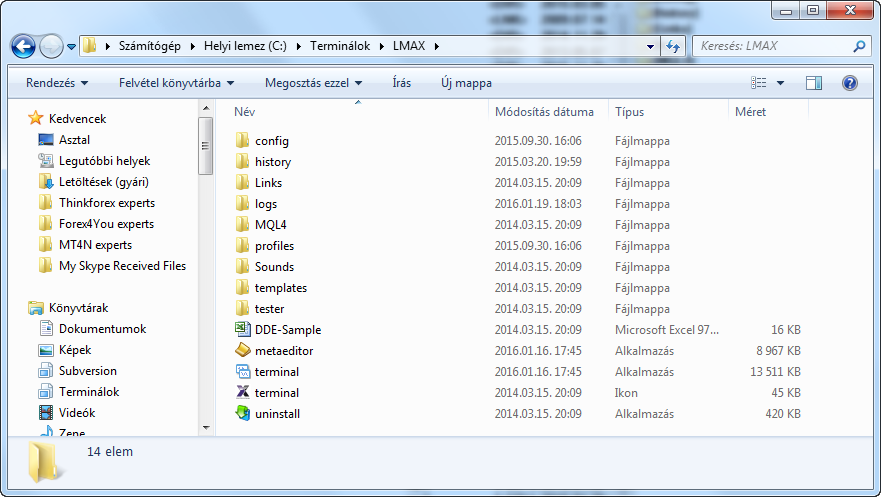The image size is (881, 497).
Task: Click LMAX breadcrumb segment
Action: pyautogui.click(x=408, y=46)
